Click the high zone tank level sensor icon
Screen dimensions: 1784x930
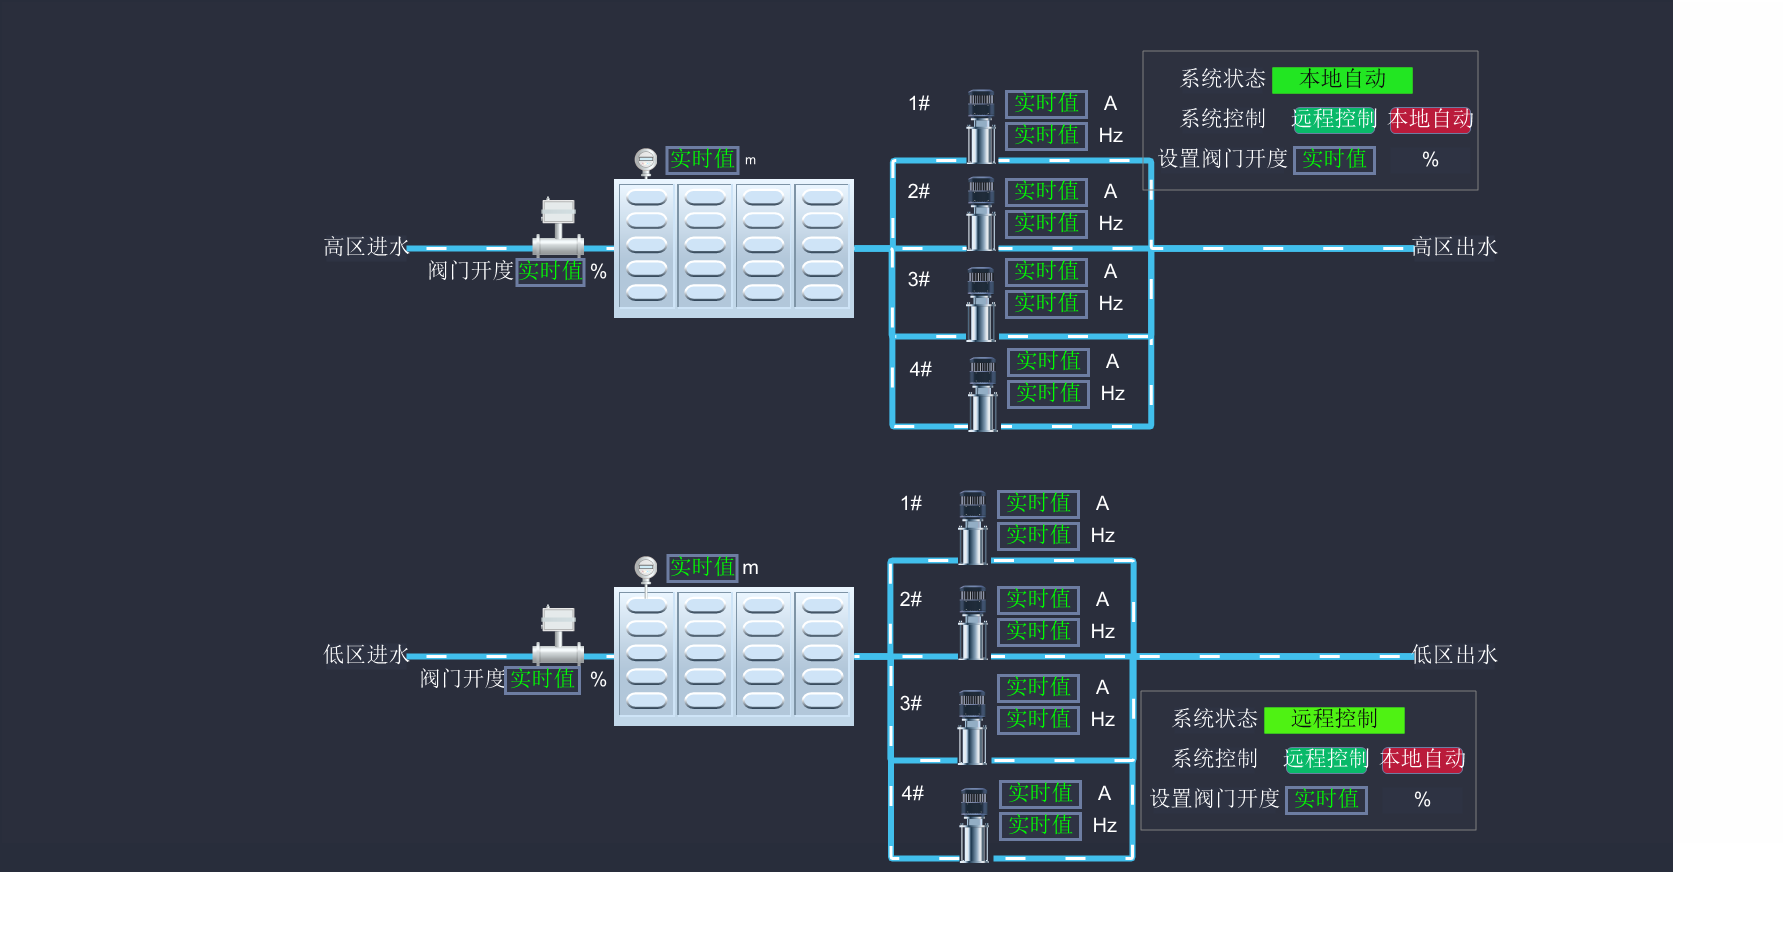coord(646,161)
